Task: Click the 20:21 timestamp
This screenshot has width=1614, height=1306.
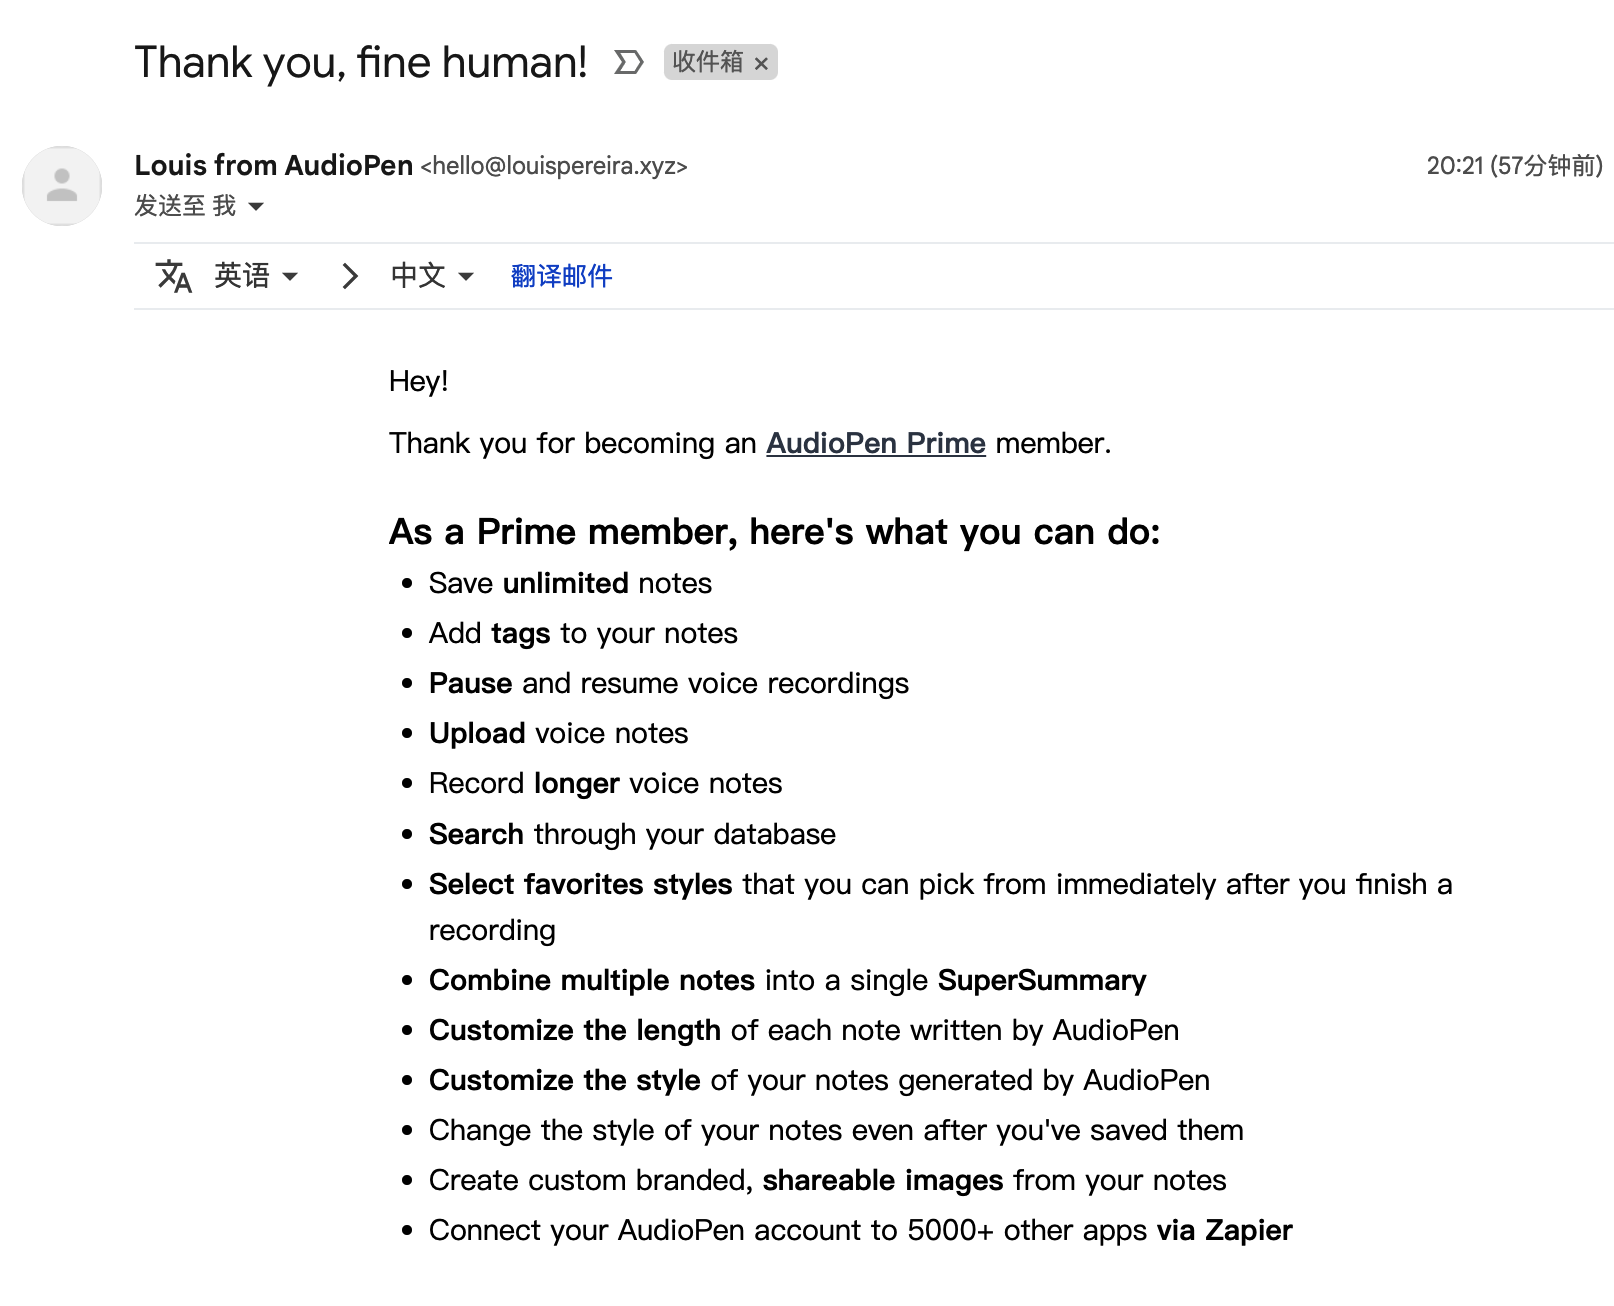Action: [1514, 166]
